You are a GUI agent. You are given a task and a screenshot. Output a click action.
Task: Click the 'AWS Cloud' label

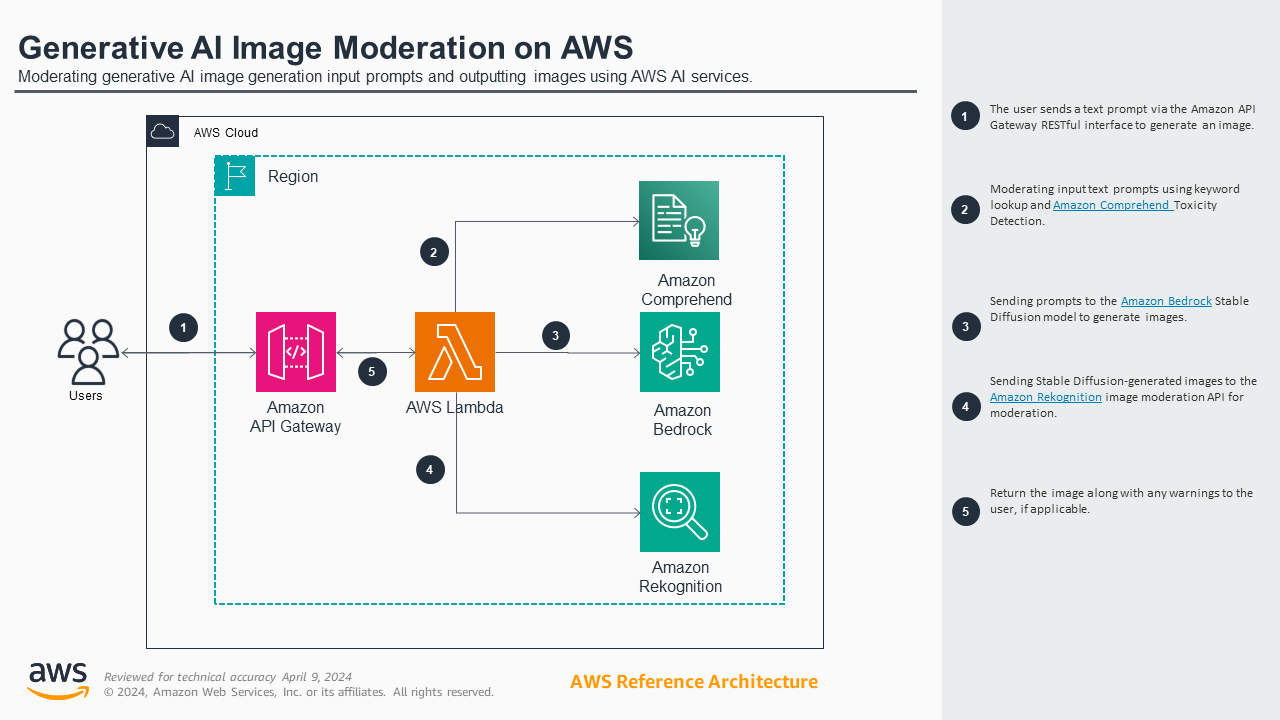(226, 133)
